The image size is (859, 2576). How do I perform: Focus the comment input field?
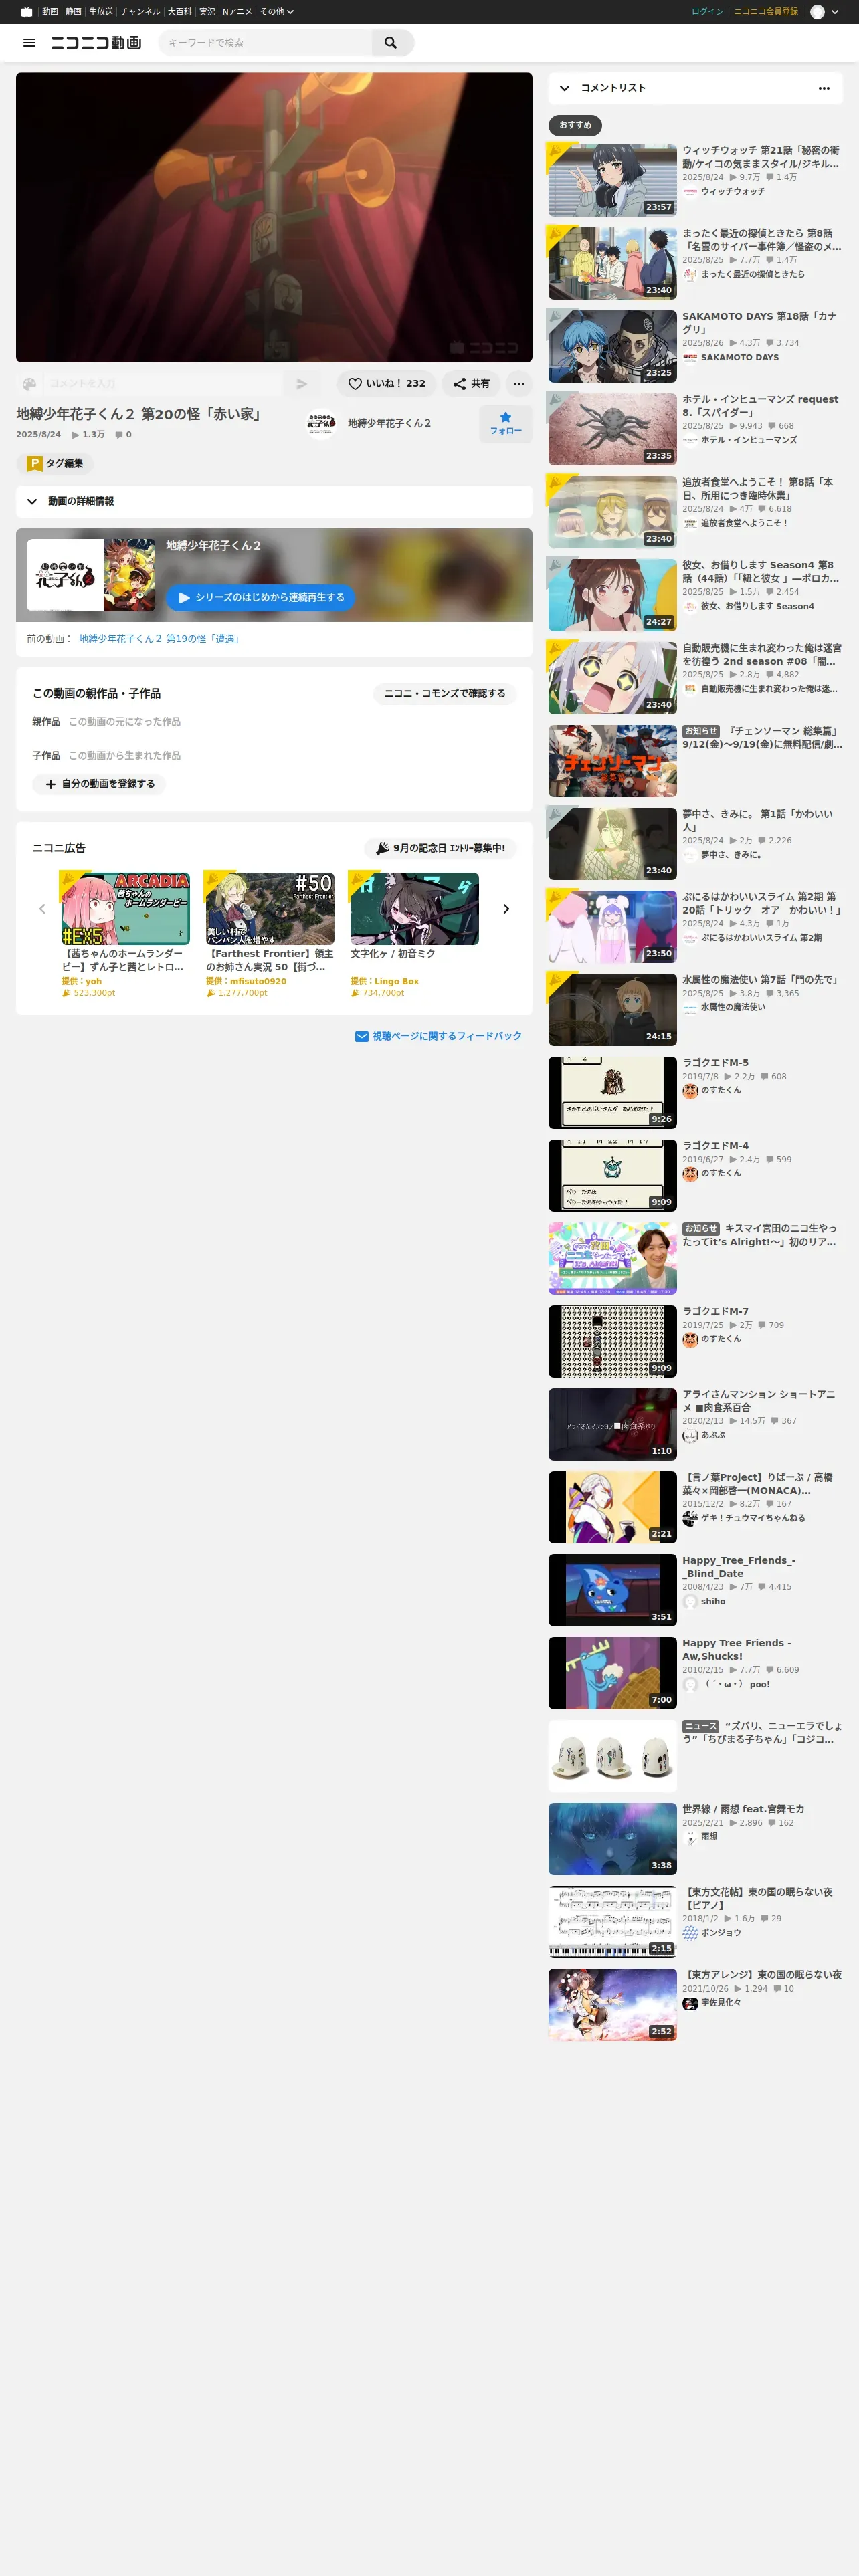(x=162, y=383)
